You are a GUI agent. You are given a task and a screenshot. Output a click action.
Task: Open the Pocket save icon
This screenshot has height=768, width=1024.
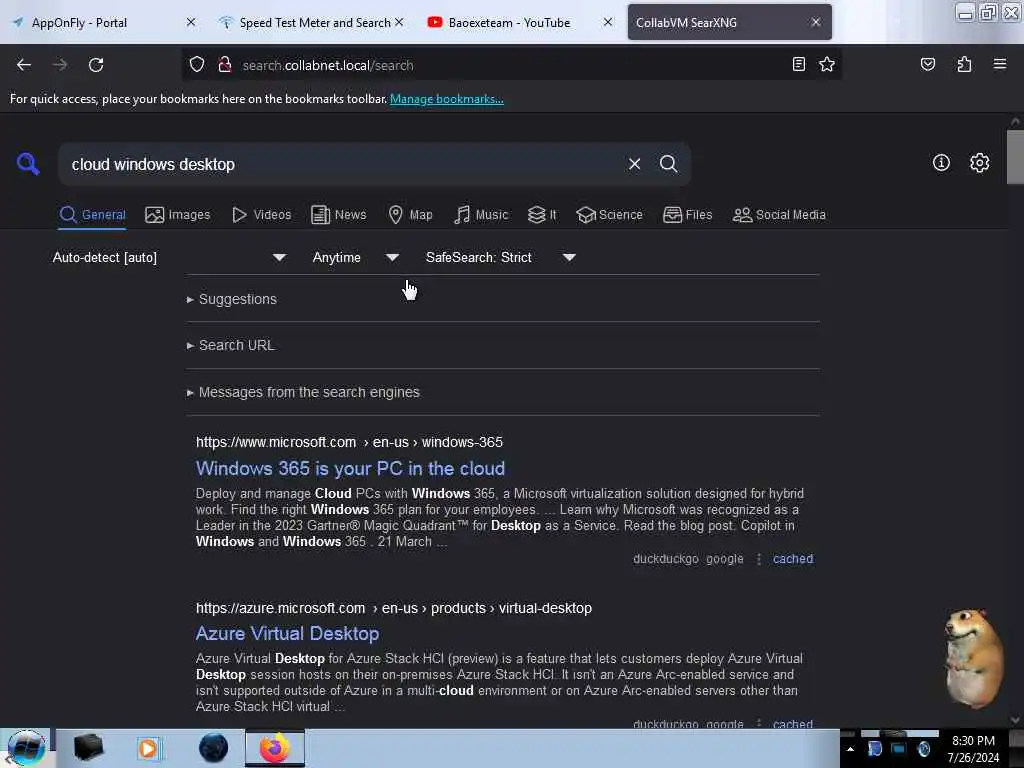(x=927, y=64)
